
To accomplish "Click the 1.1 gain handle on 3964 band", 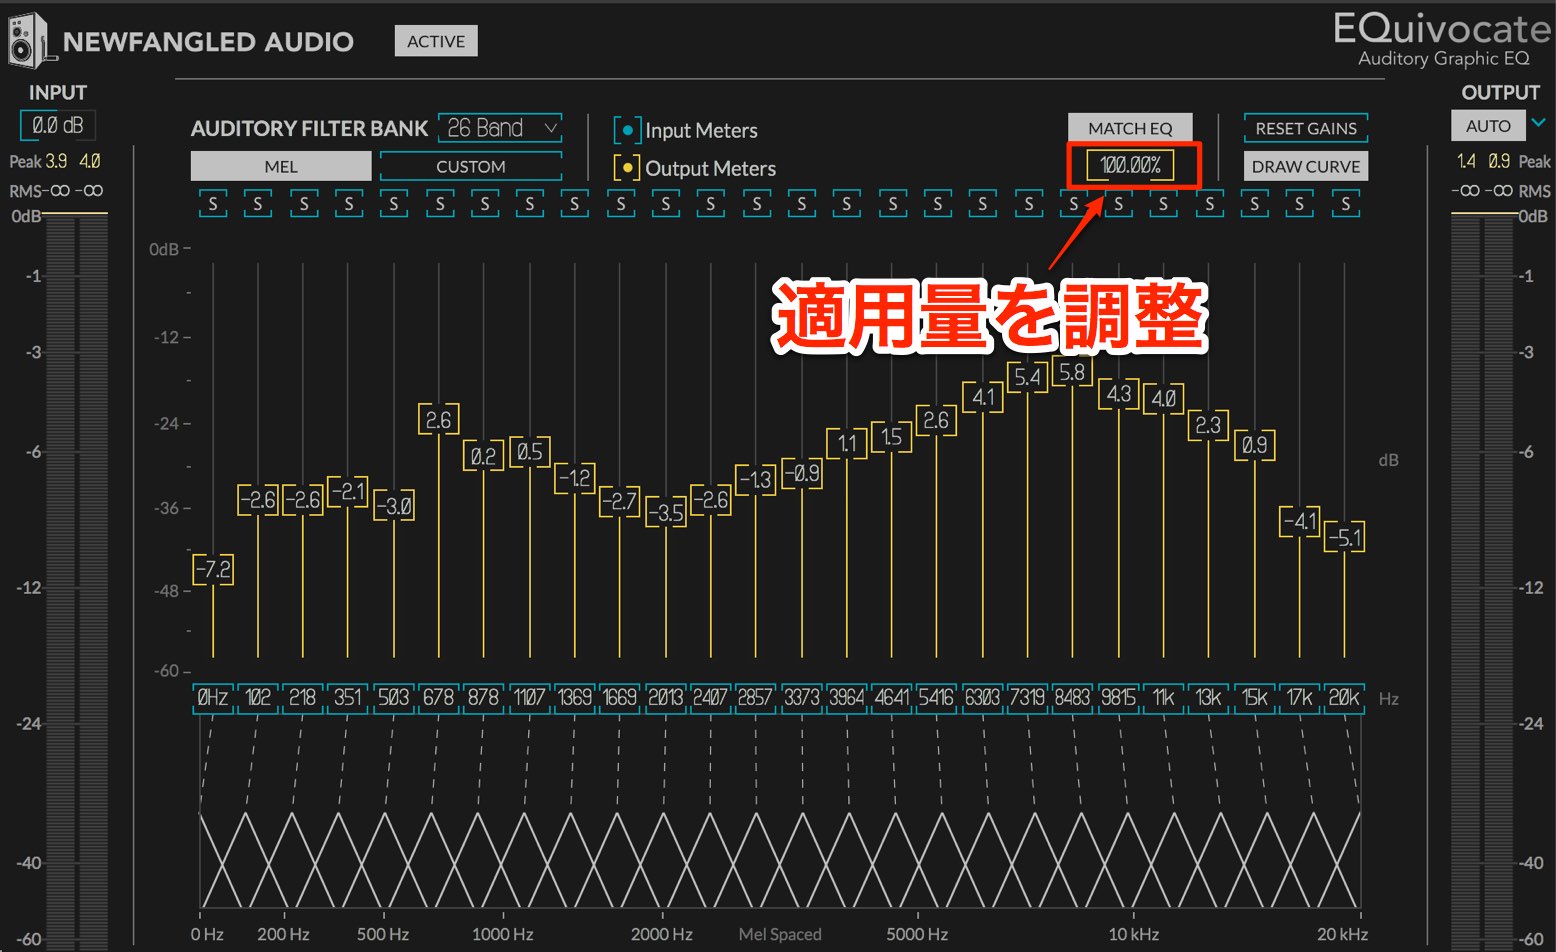I will 847,443.
